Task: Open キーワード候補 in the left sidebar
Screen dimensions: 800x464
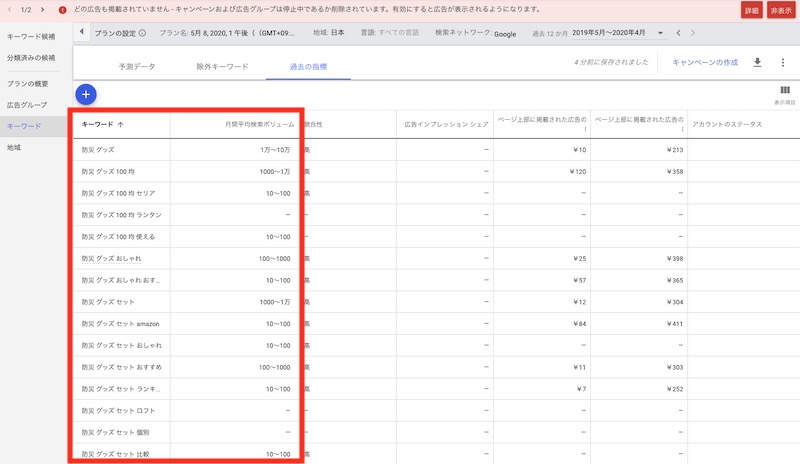Action: click(31, 36)
